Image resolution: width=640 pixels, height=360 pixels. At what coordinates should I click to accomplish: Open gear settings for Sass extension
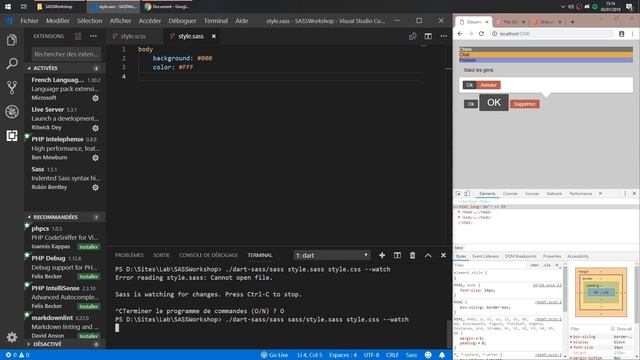tap(96, 187)
